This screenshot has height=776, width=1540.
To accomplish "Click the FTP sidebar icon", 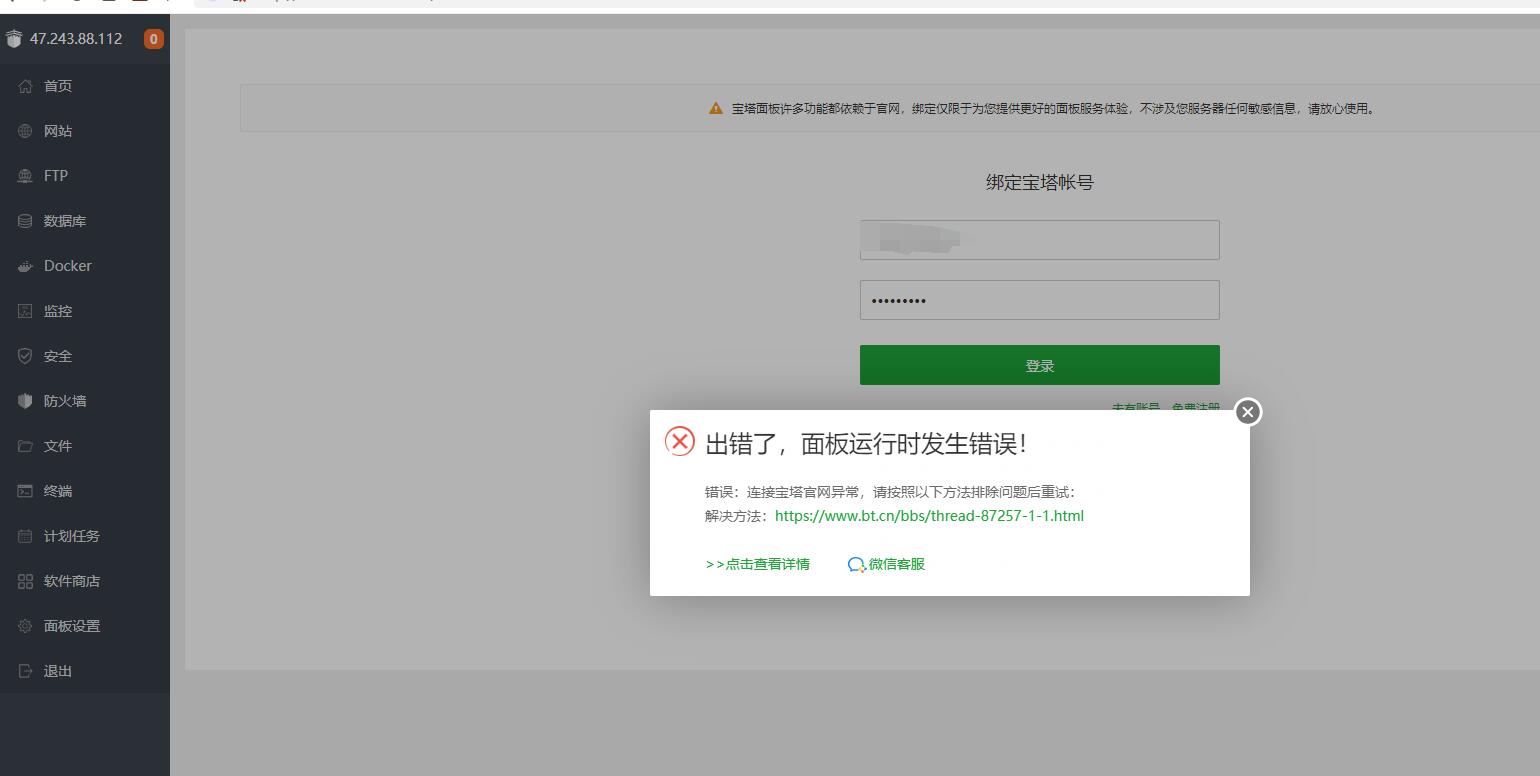I will click(x=25, y=176).
